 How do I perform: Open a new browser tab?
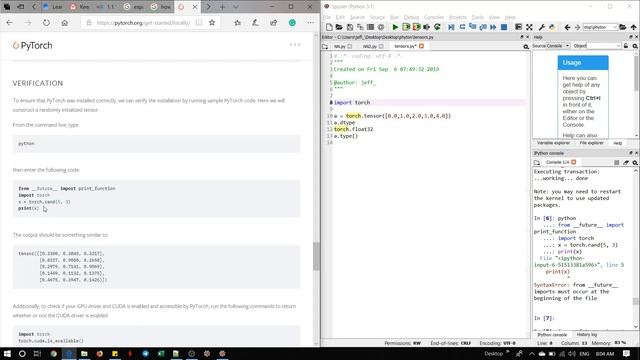click(222, 7)
